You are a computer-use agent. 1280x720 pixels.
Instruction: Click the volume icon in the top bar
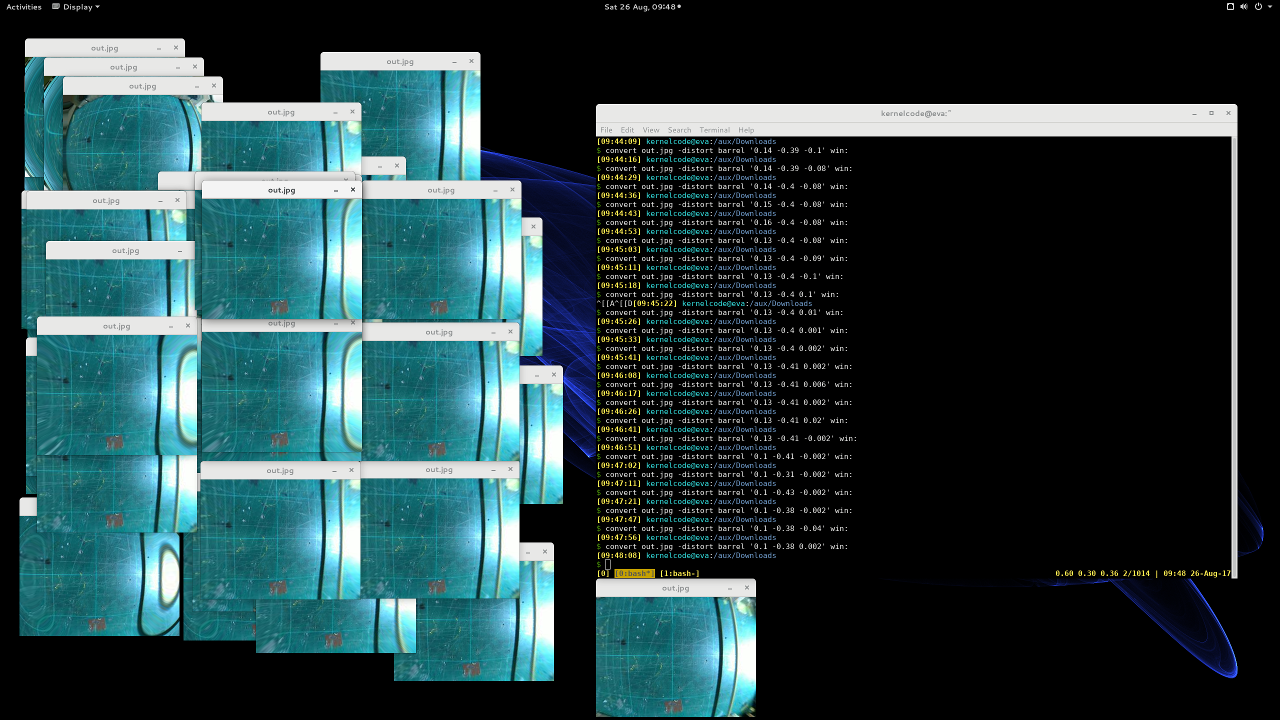point(1244,7)
